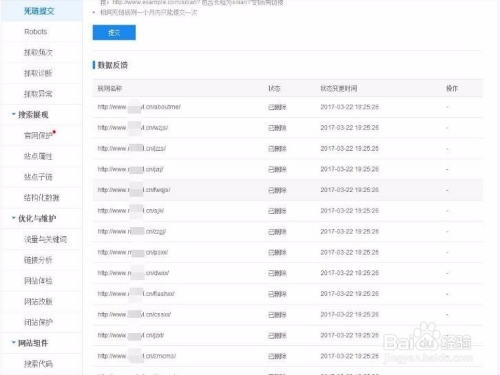Click the 状态变更时间 column header
Screen dimensions: 500x375
[x=339, y=88]
